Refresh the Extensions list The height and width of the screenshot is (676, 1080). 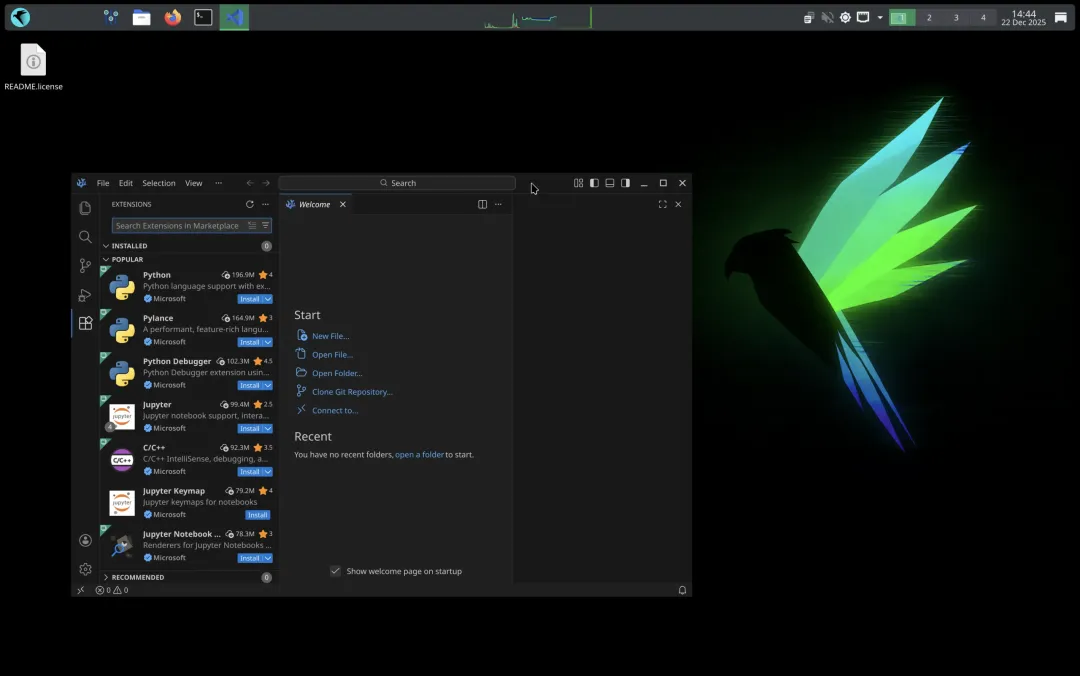249,204
